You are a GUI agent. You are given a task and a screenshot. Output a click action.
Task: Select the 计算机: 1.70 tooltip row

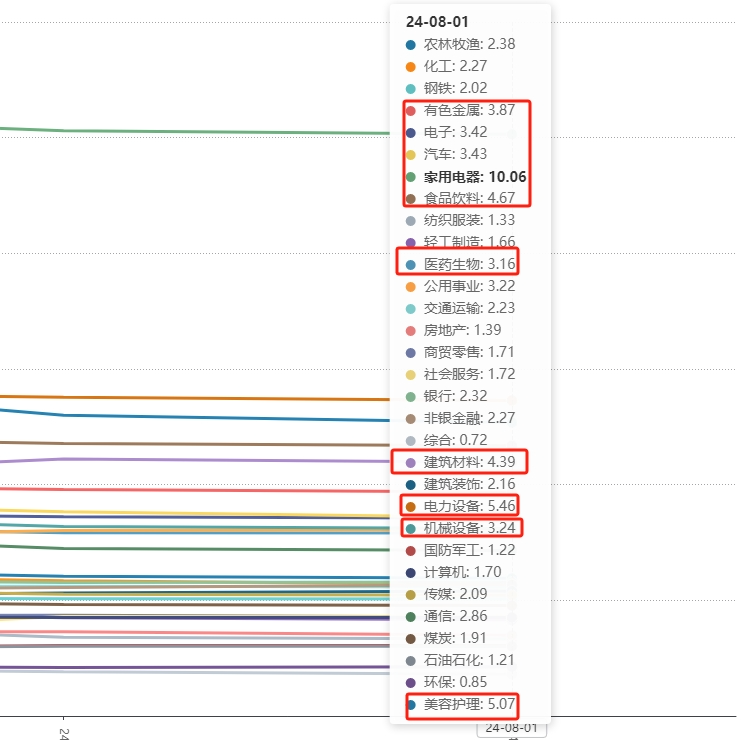453,572
